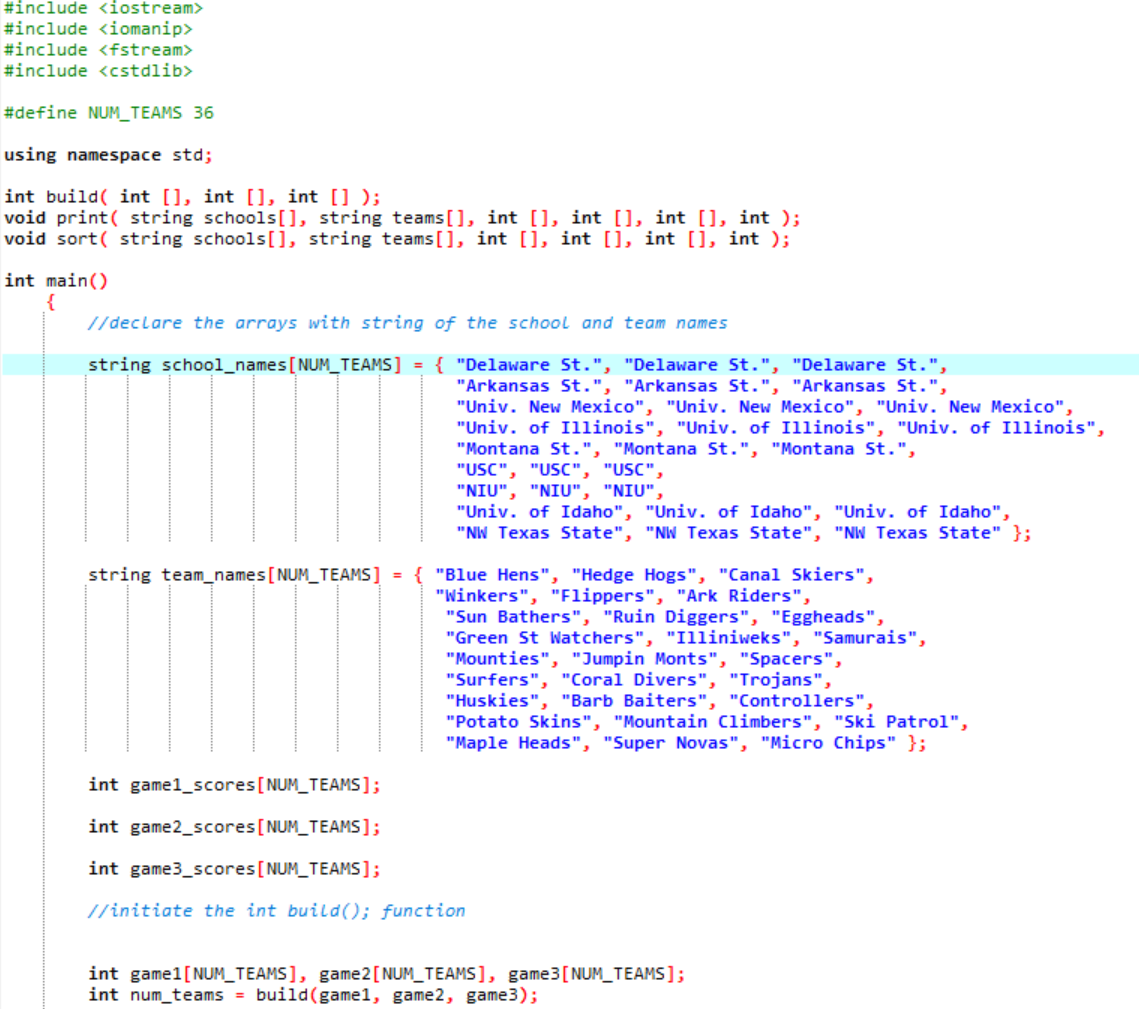This screenshot has height=1009, width=1139.
Task: Click the 'game2[NUM_TEAMS]' array declaration
Action: point(402,974)
